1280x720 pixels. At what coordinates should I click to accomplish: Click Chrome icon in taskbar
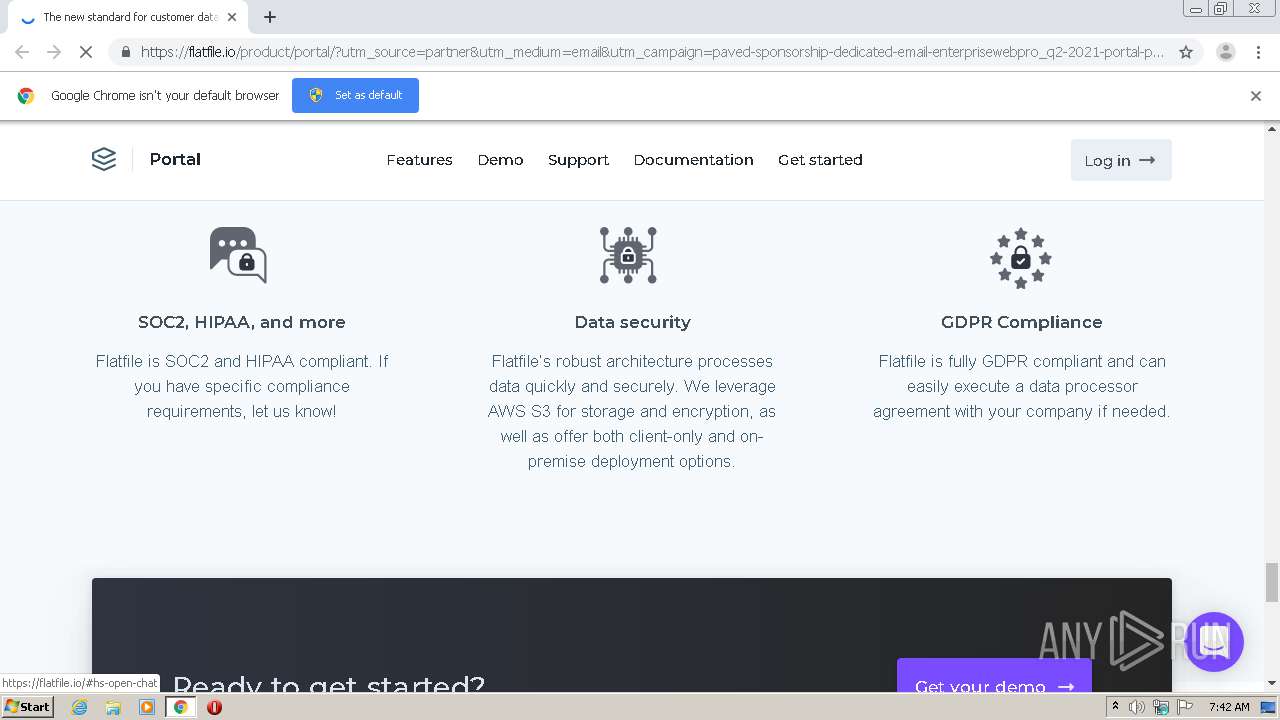180,707
